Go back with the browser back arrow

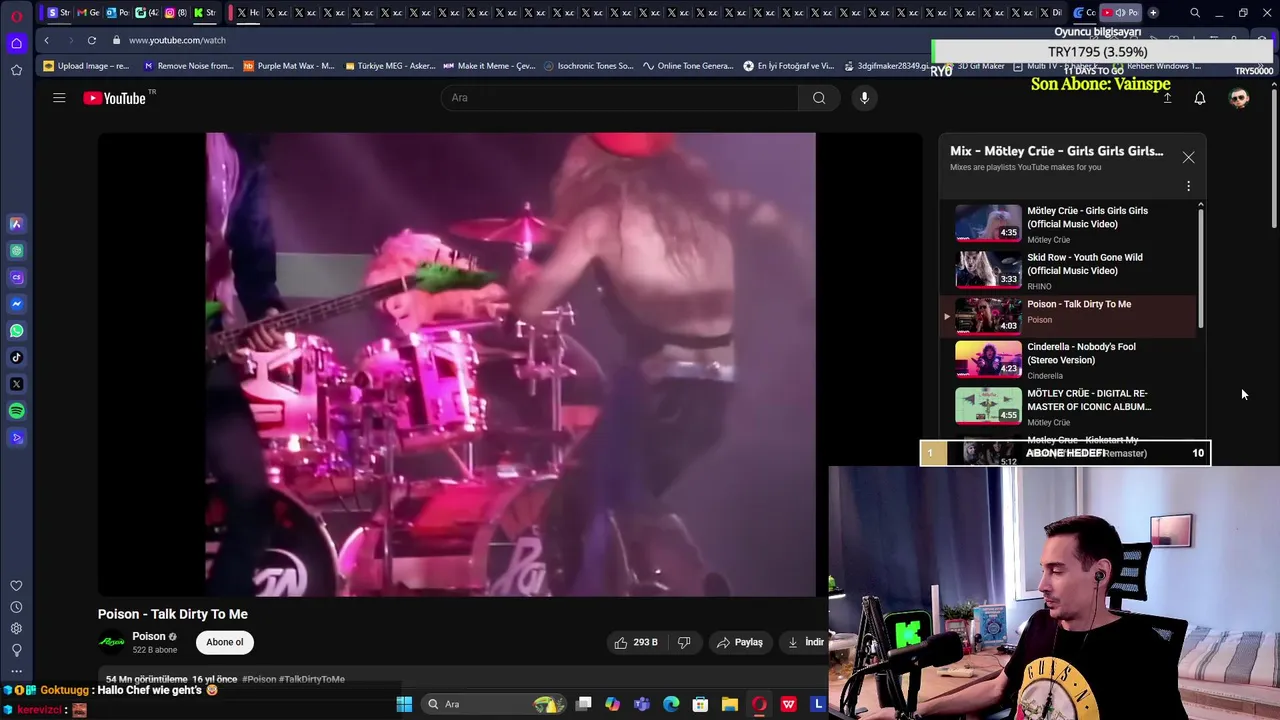pyautogui.click(x=46, y=40)
